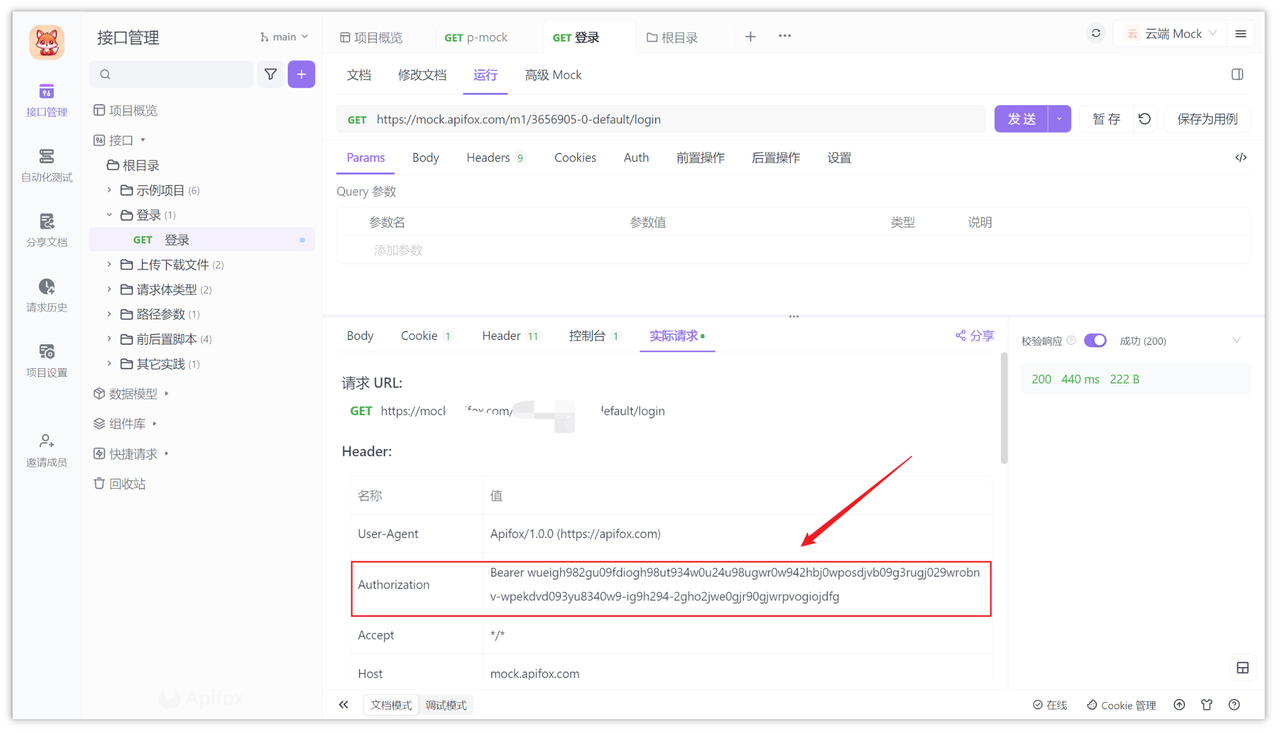1280x732 pixels.
Task: Collapse the 登录 folder
Action: pyautogui.click(x=109, y=215)
